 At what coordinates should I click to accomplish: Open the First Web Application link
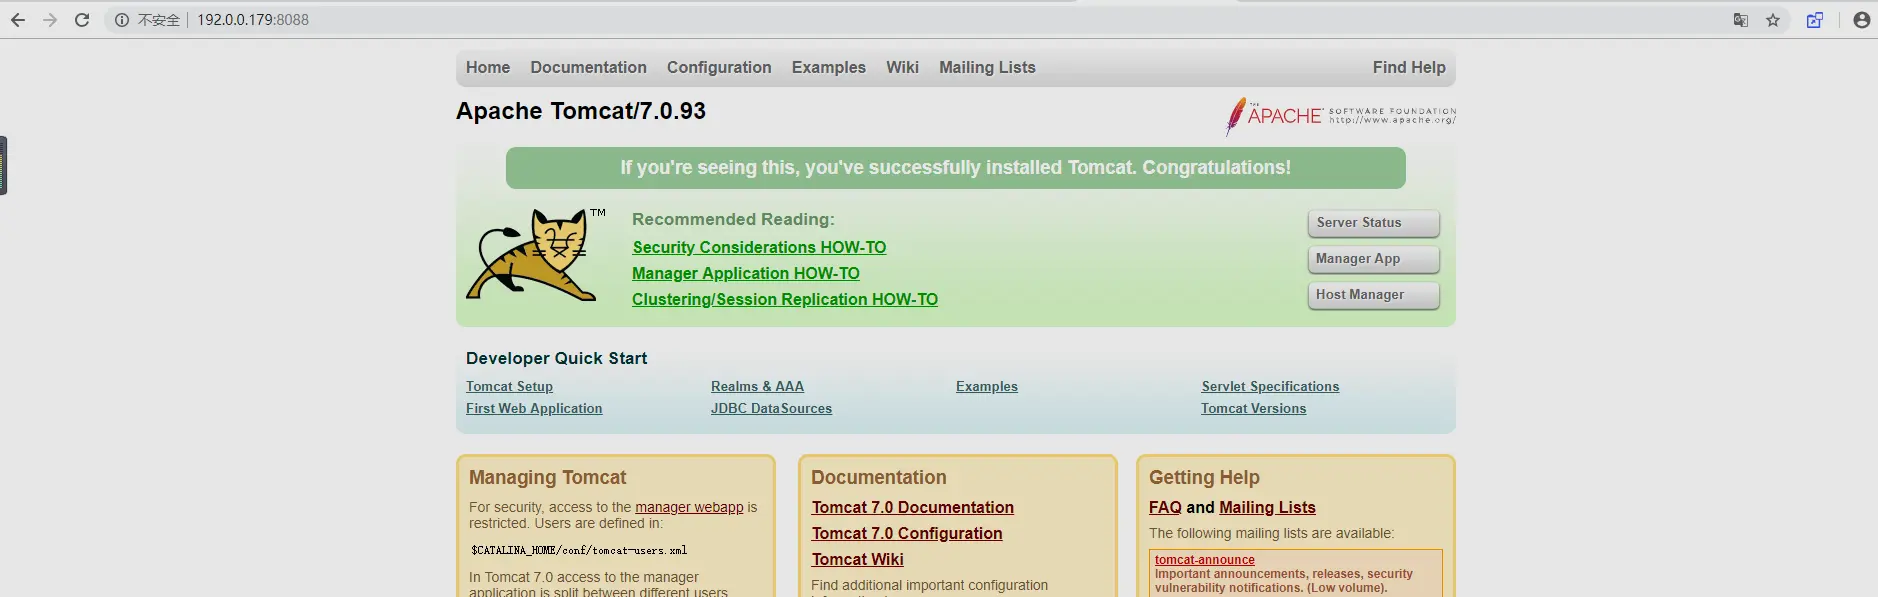534,409
